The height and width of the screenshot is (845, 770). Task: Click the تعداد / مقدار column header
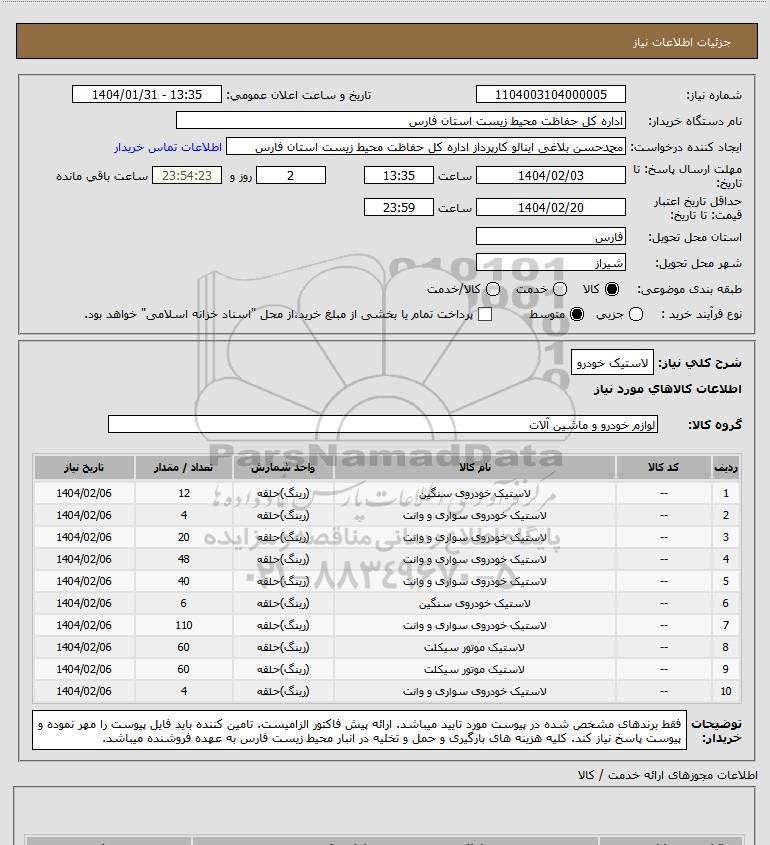183,467
